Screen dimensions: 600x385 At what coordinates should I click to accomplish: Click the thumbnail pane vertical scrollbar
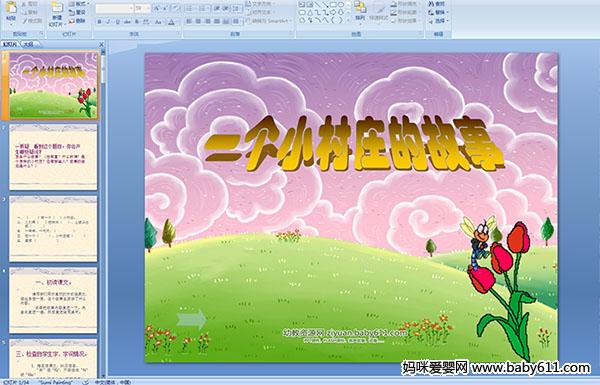[x=103, y=214]
